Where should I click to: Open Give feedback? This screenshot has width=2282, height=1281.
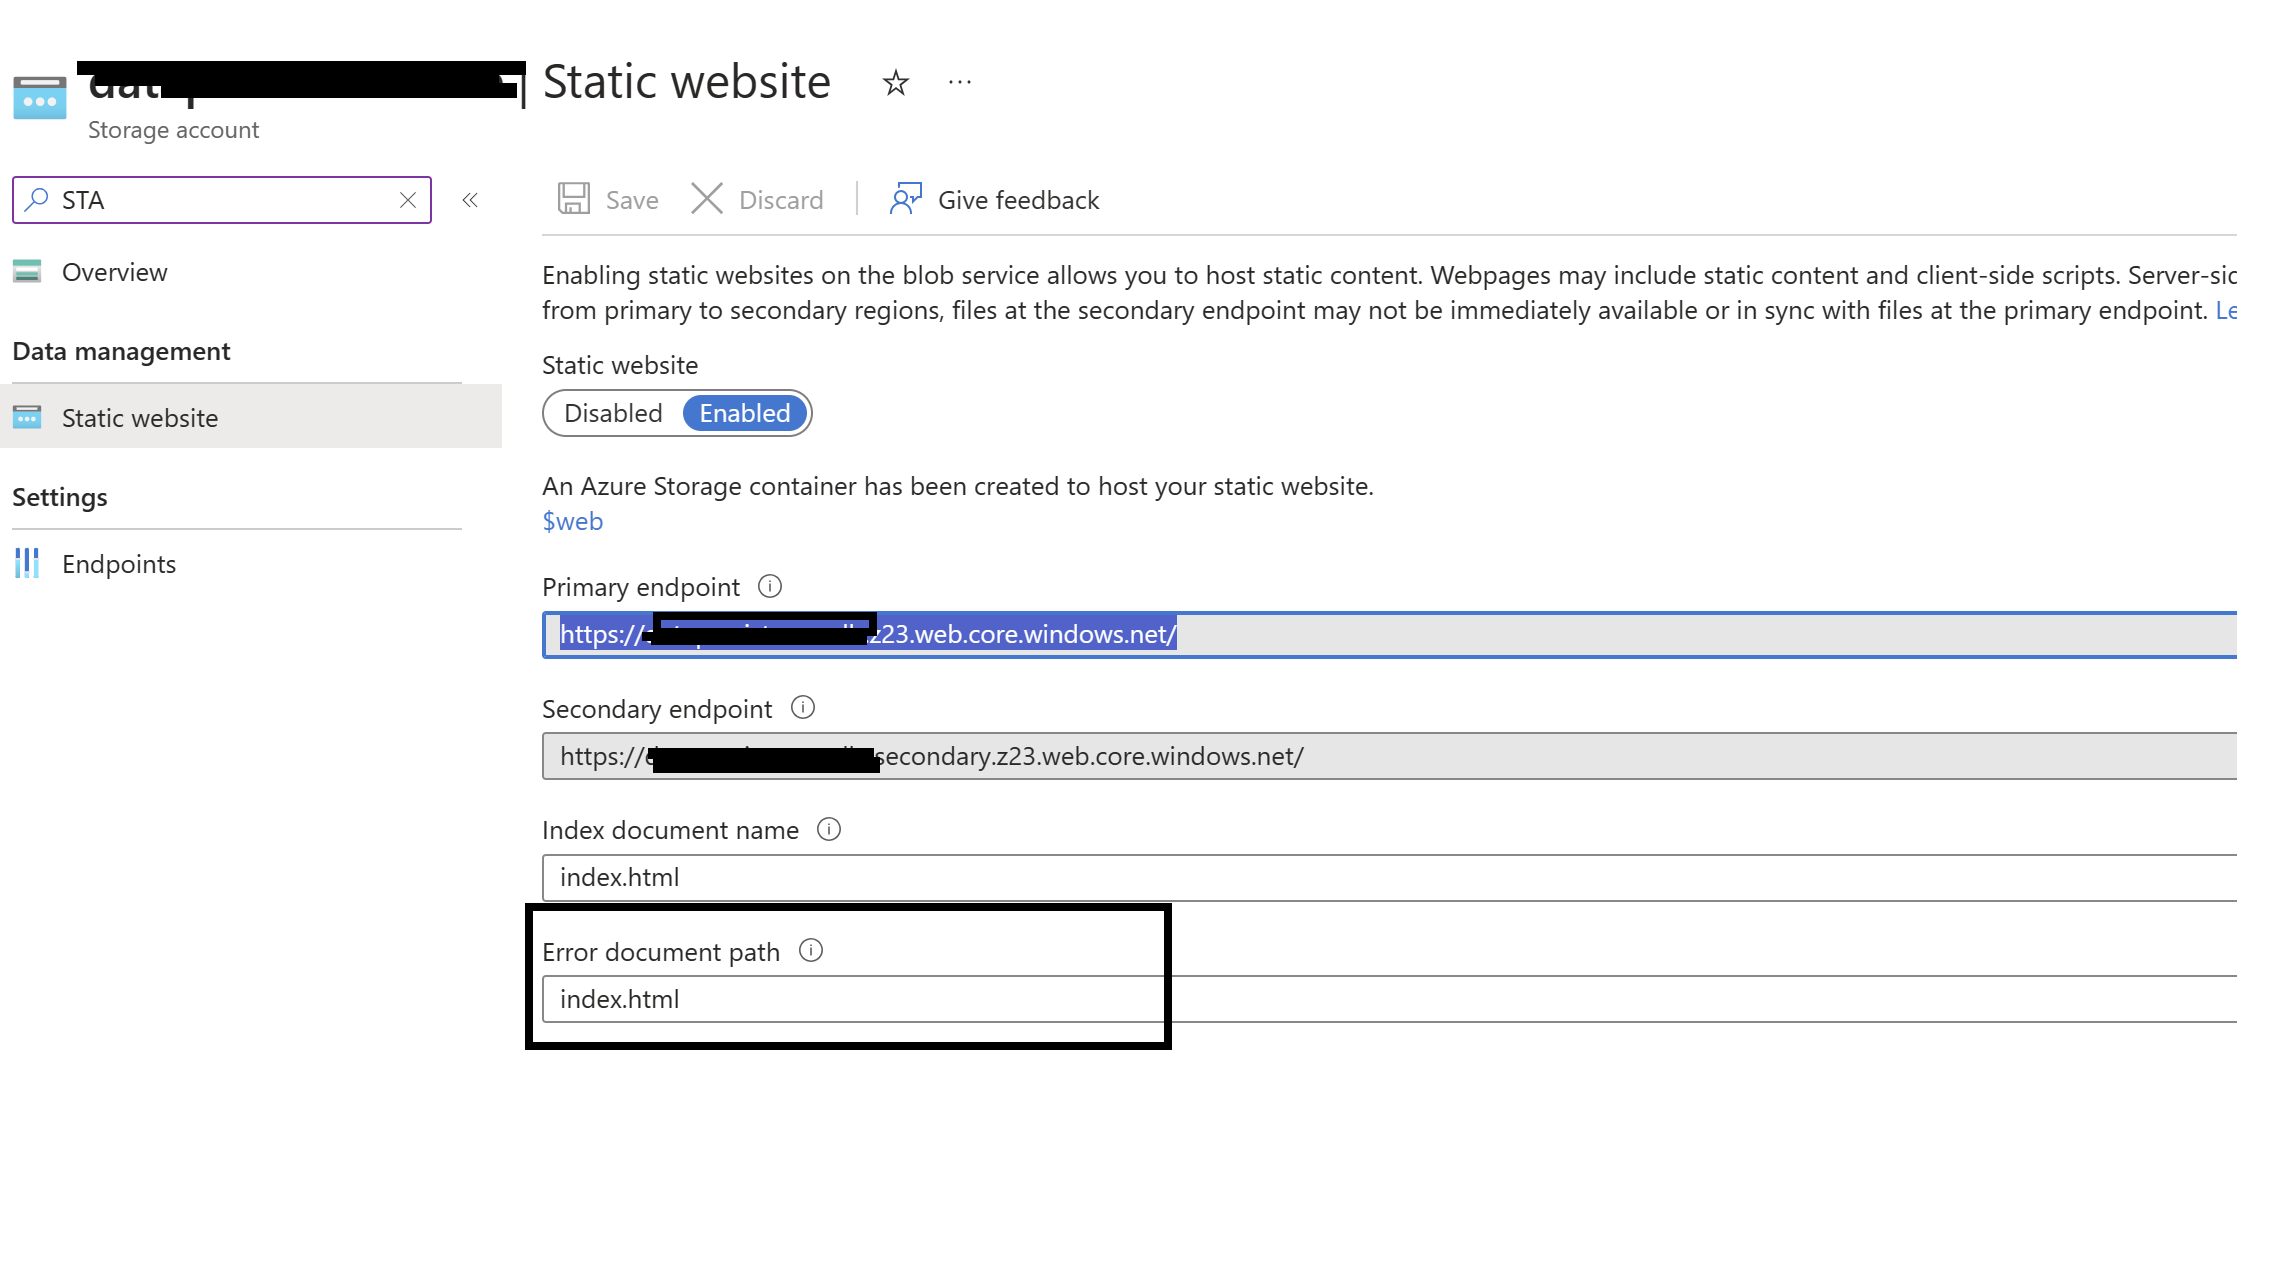pos(1018,200)
